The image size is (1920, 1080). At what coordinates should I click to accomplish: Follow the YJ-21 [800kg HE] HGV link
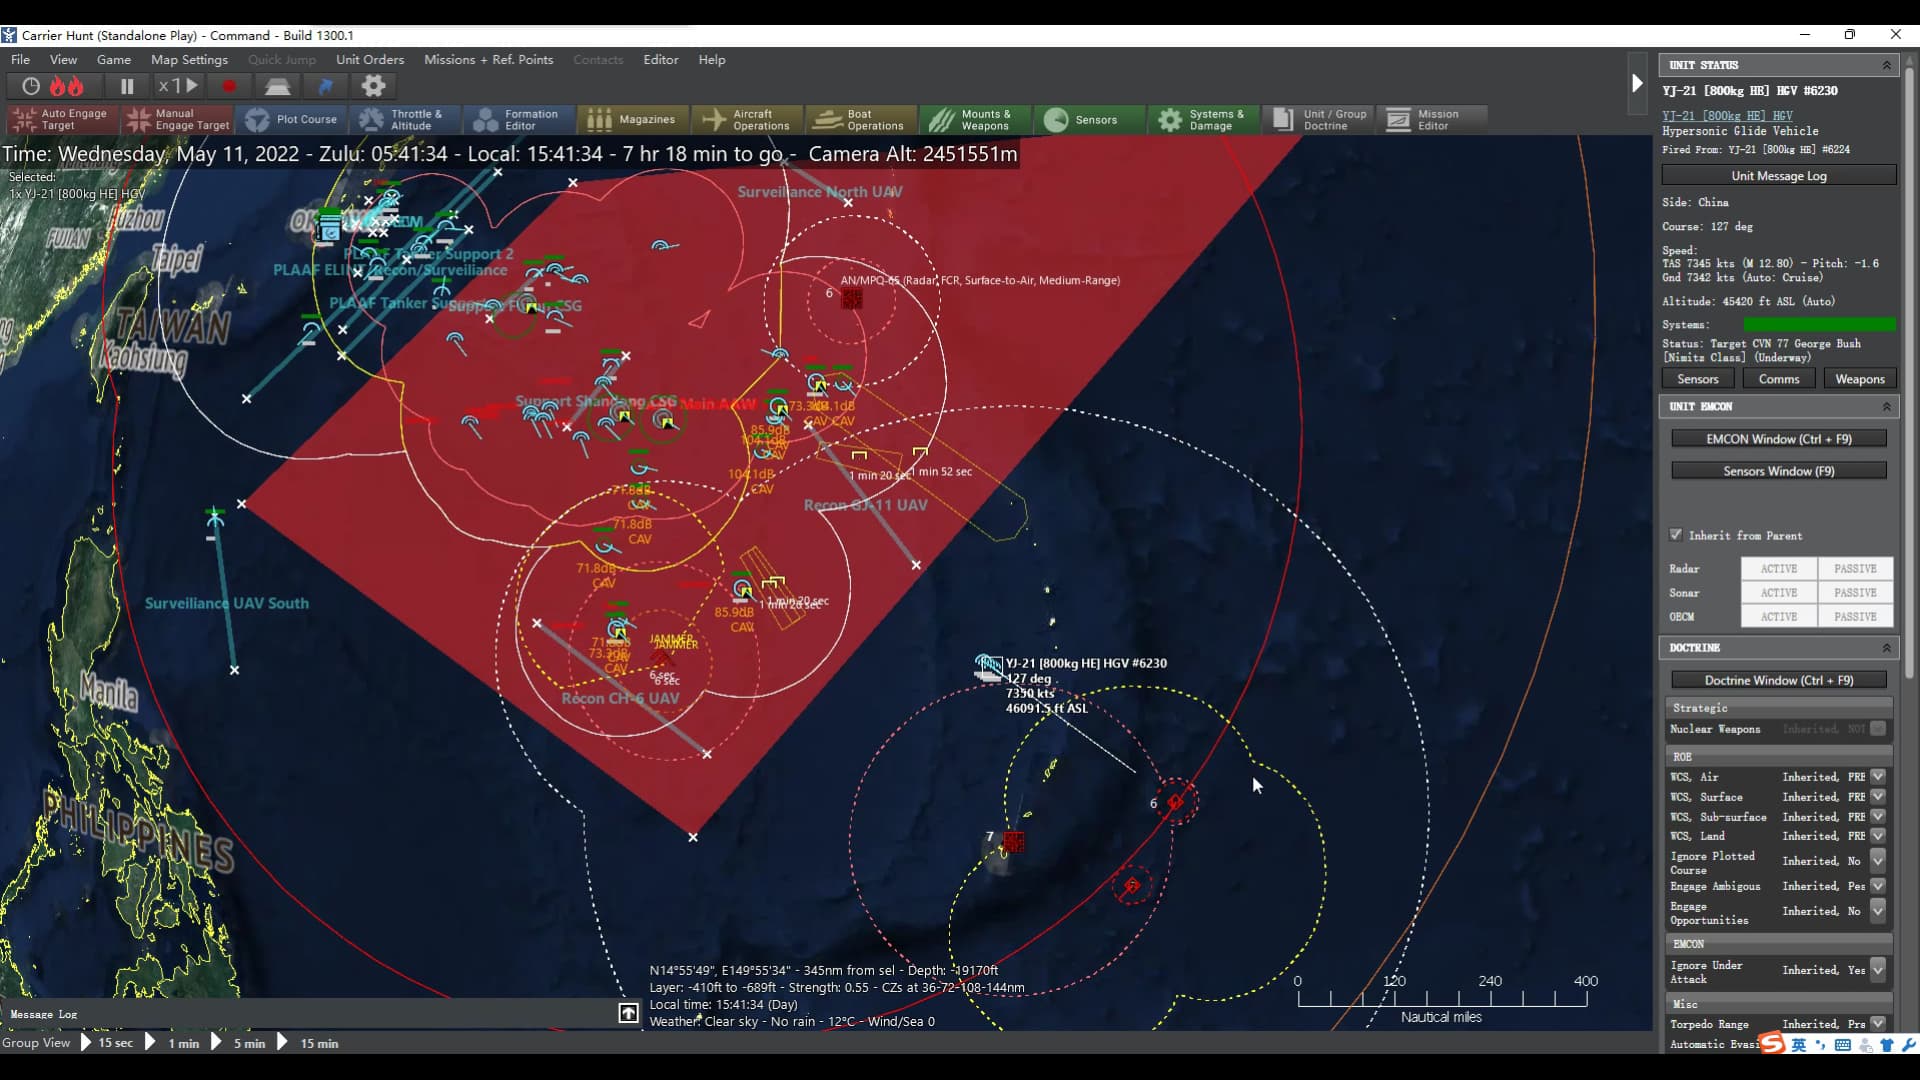pyautogui.click(x=1727, y=116)
